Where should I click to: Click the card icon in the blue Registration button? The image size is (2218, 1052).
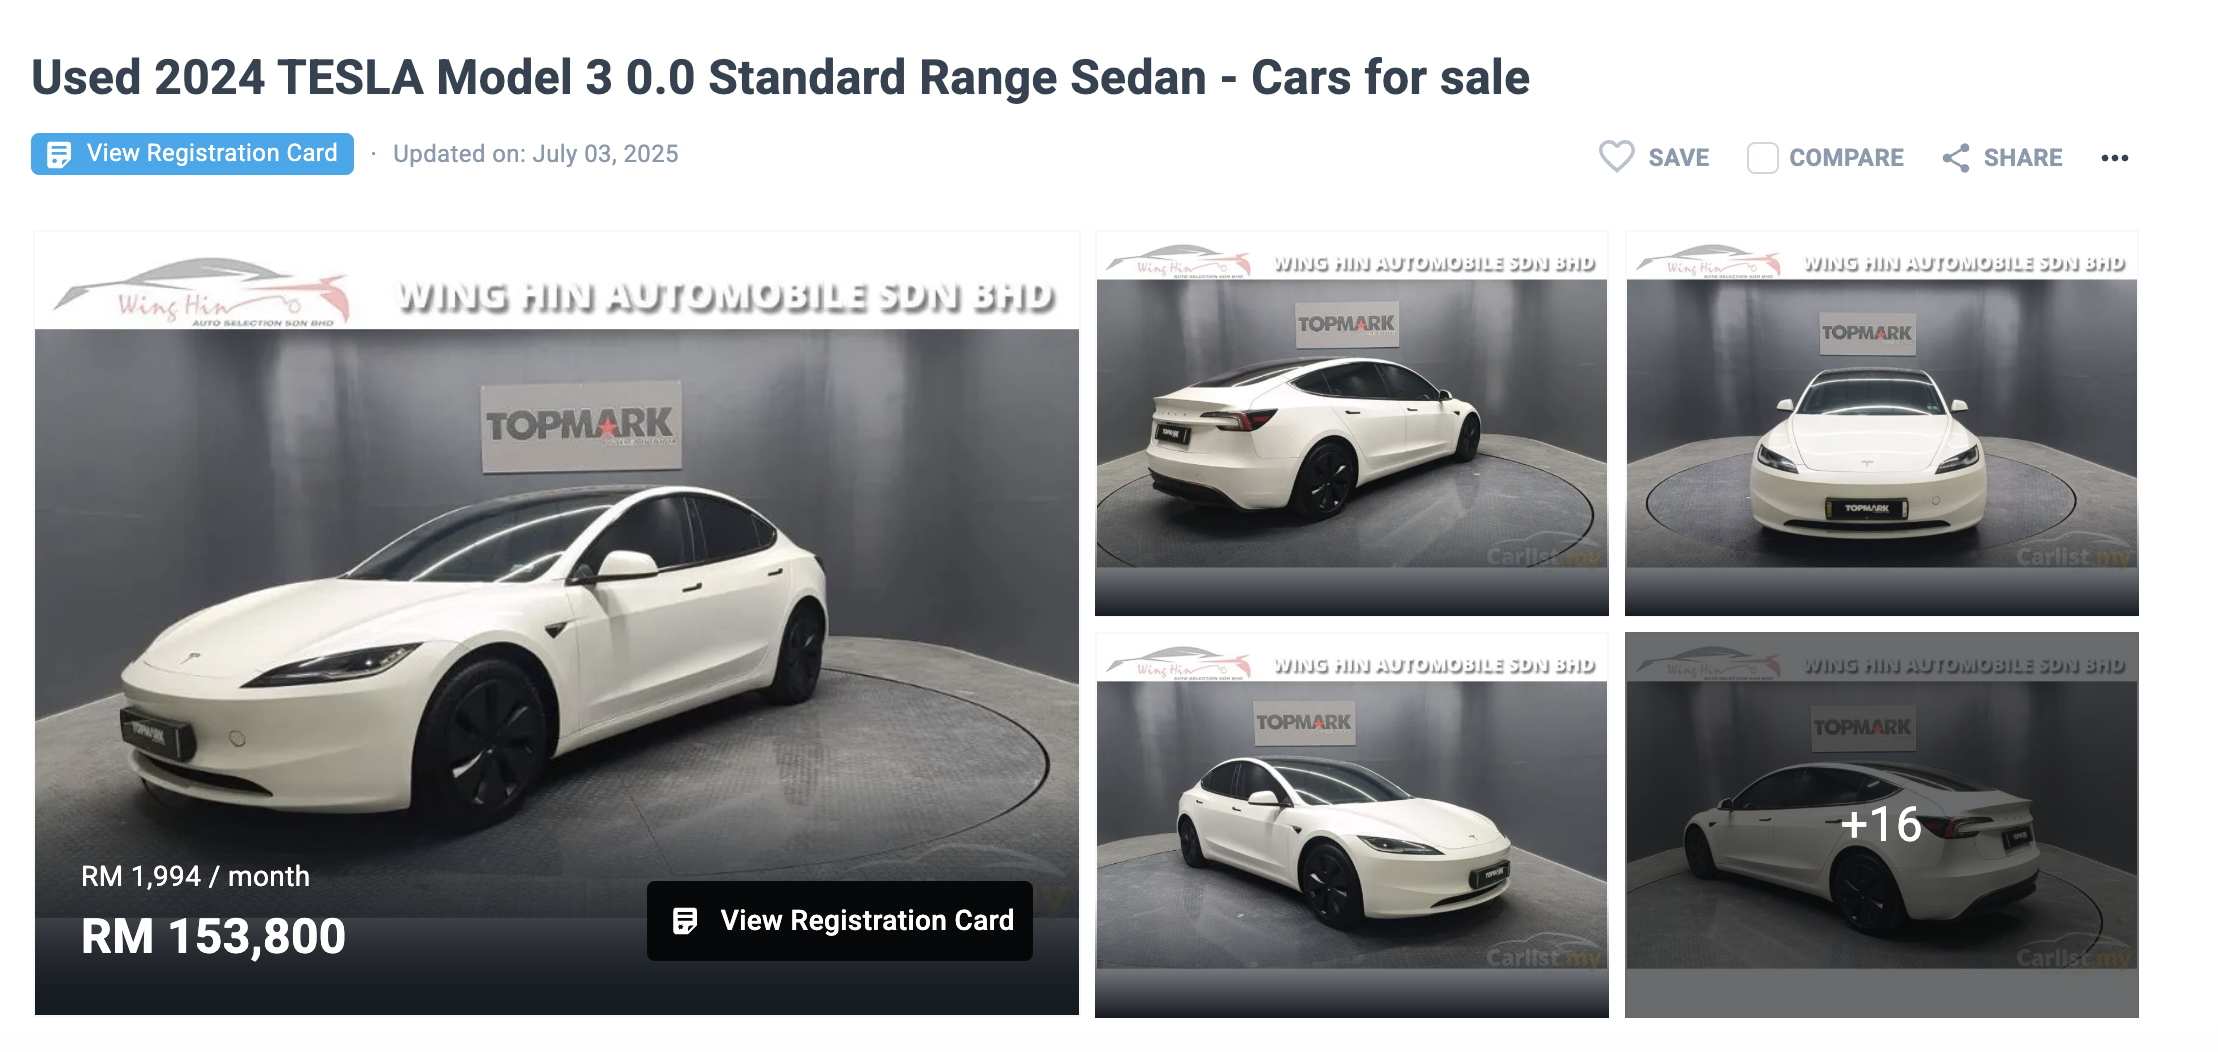click(59, 154)
